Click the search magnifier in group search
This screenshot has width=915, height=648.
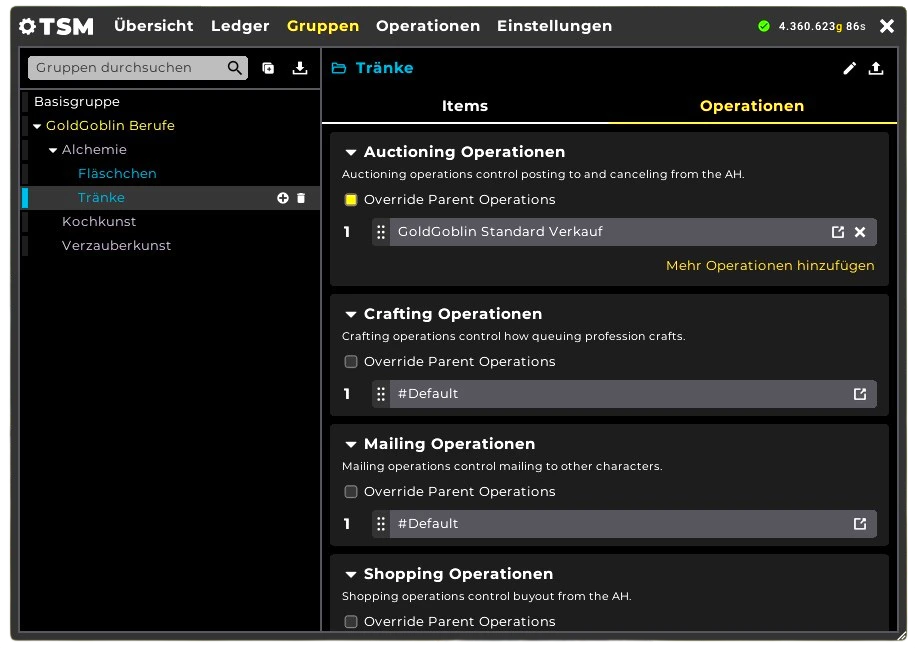(x=235, y=68)
